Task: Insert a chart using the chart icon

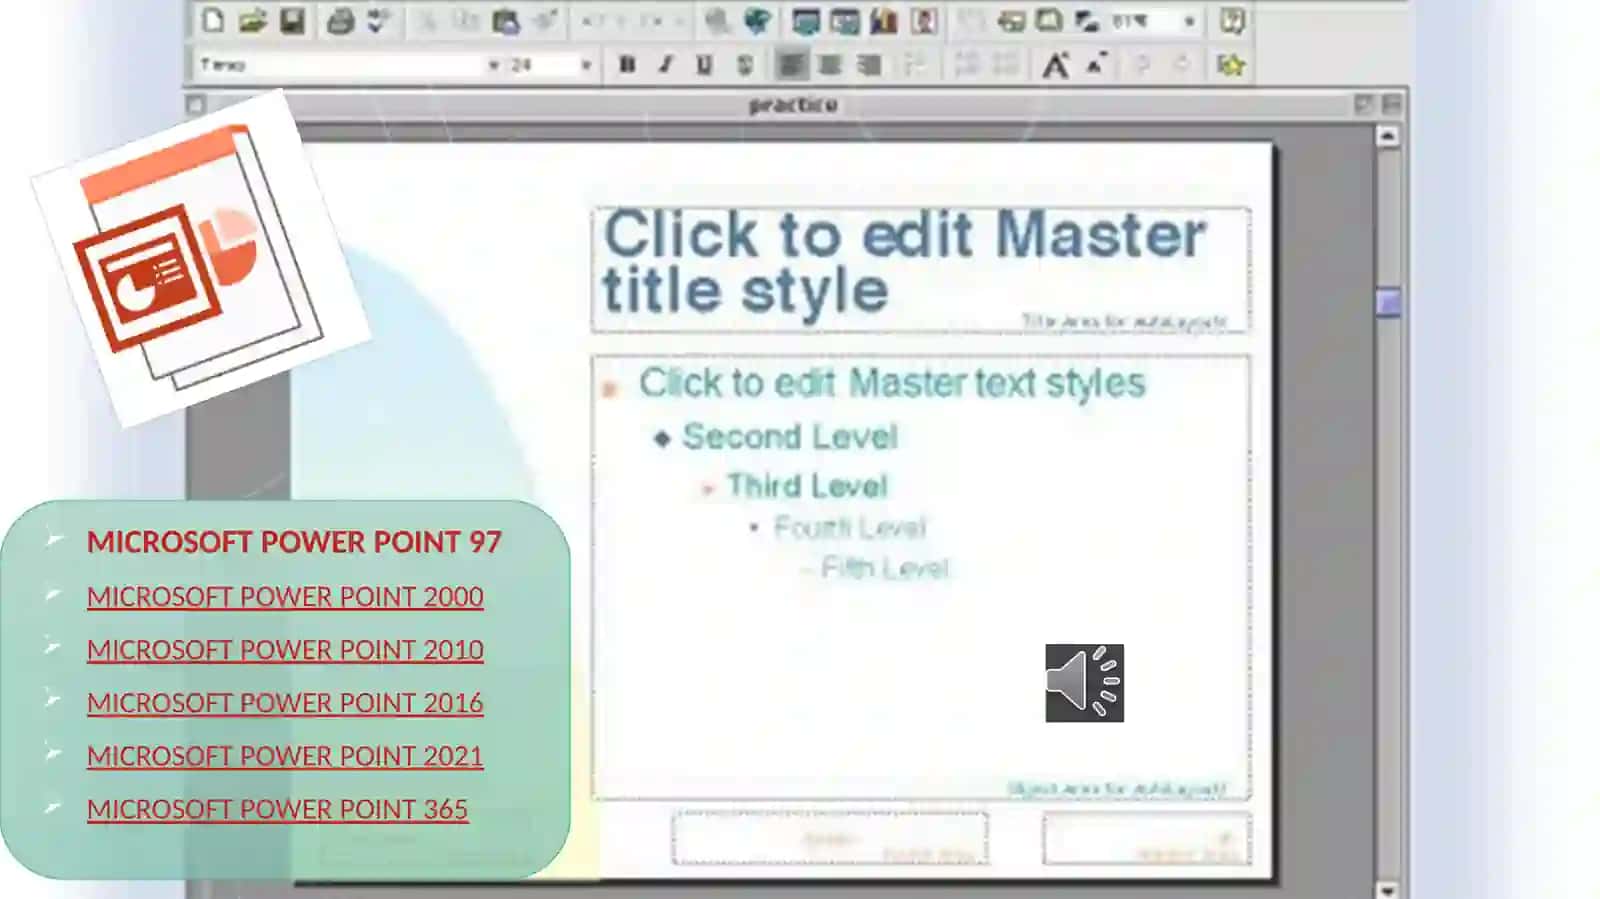Action: coord(883,20)
